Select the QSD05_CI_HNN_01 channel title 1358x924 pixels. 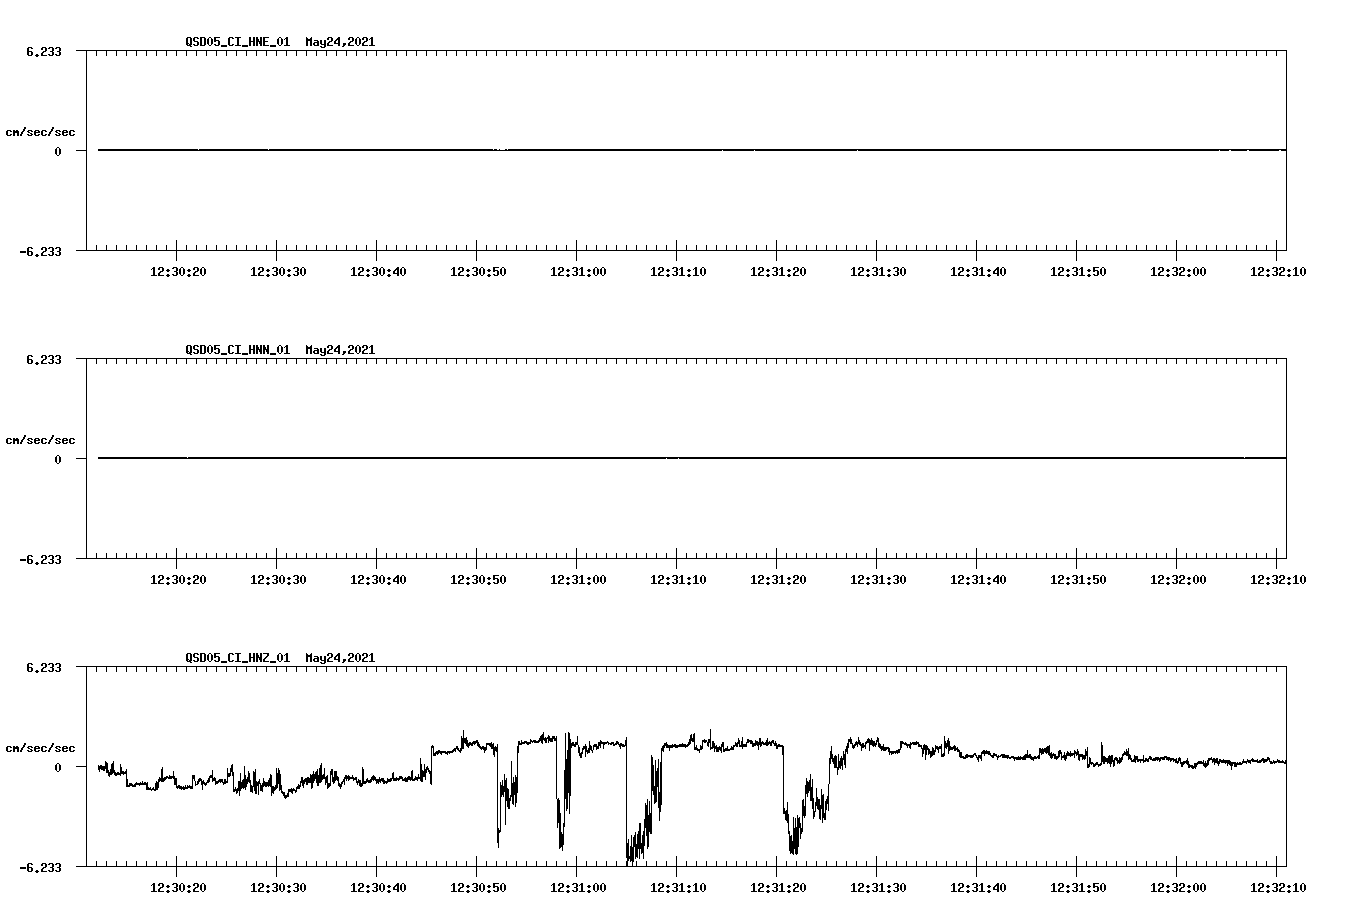[237, 350]
